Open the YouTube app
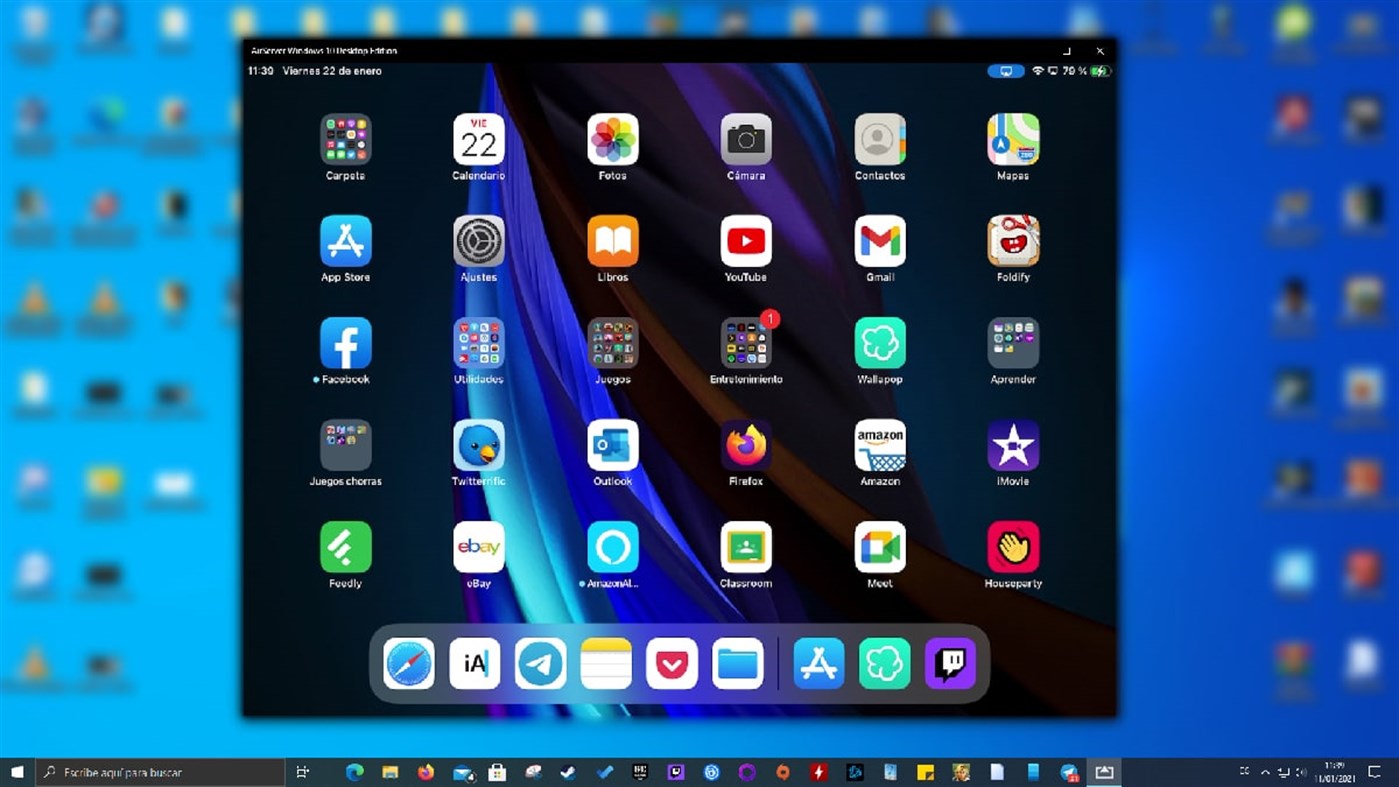 coord(745,240)
